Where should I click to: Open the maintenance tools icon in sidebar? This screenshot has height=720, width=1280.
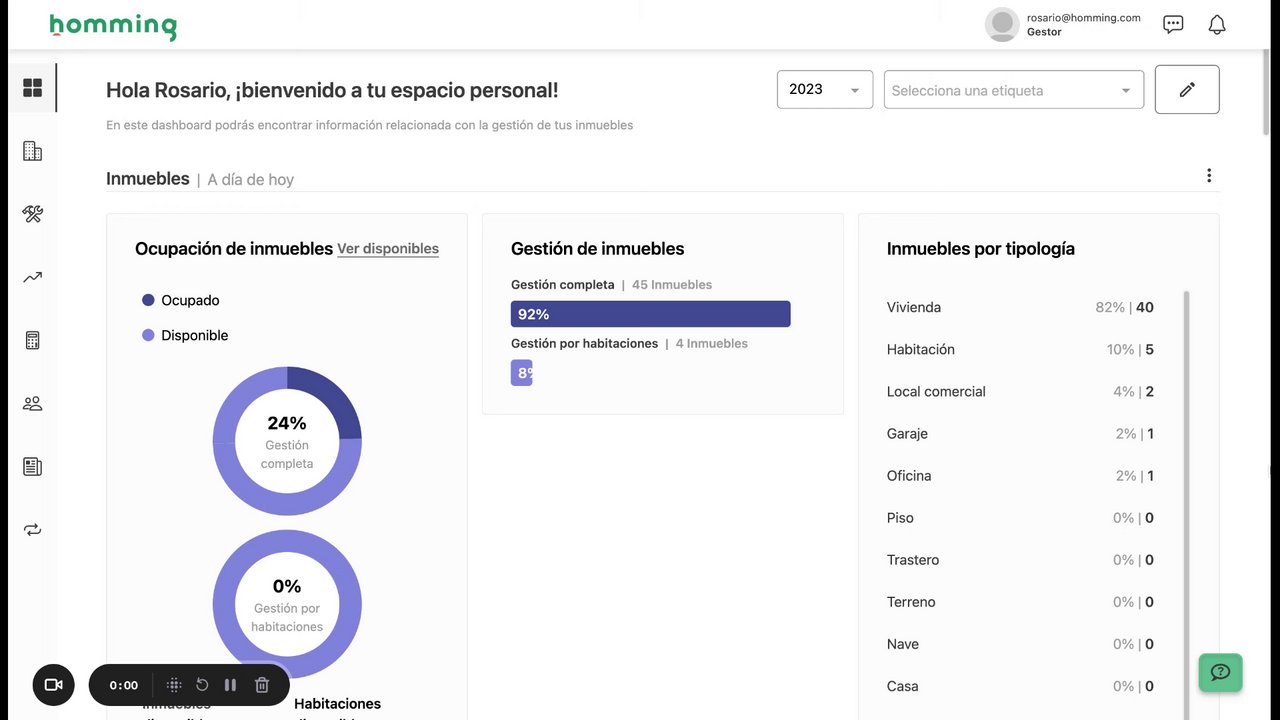coord(33,214)
